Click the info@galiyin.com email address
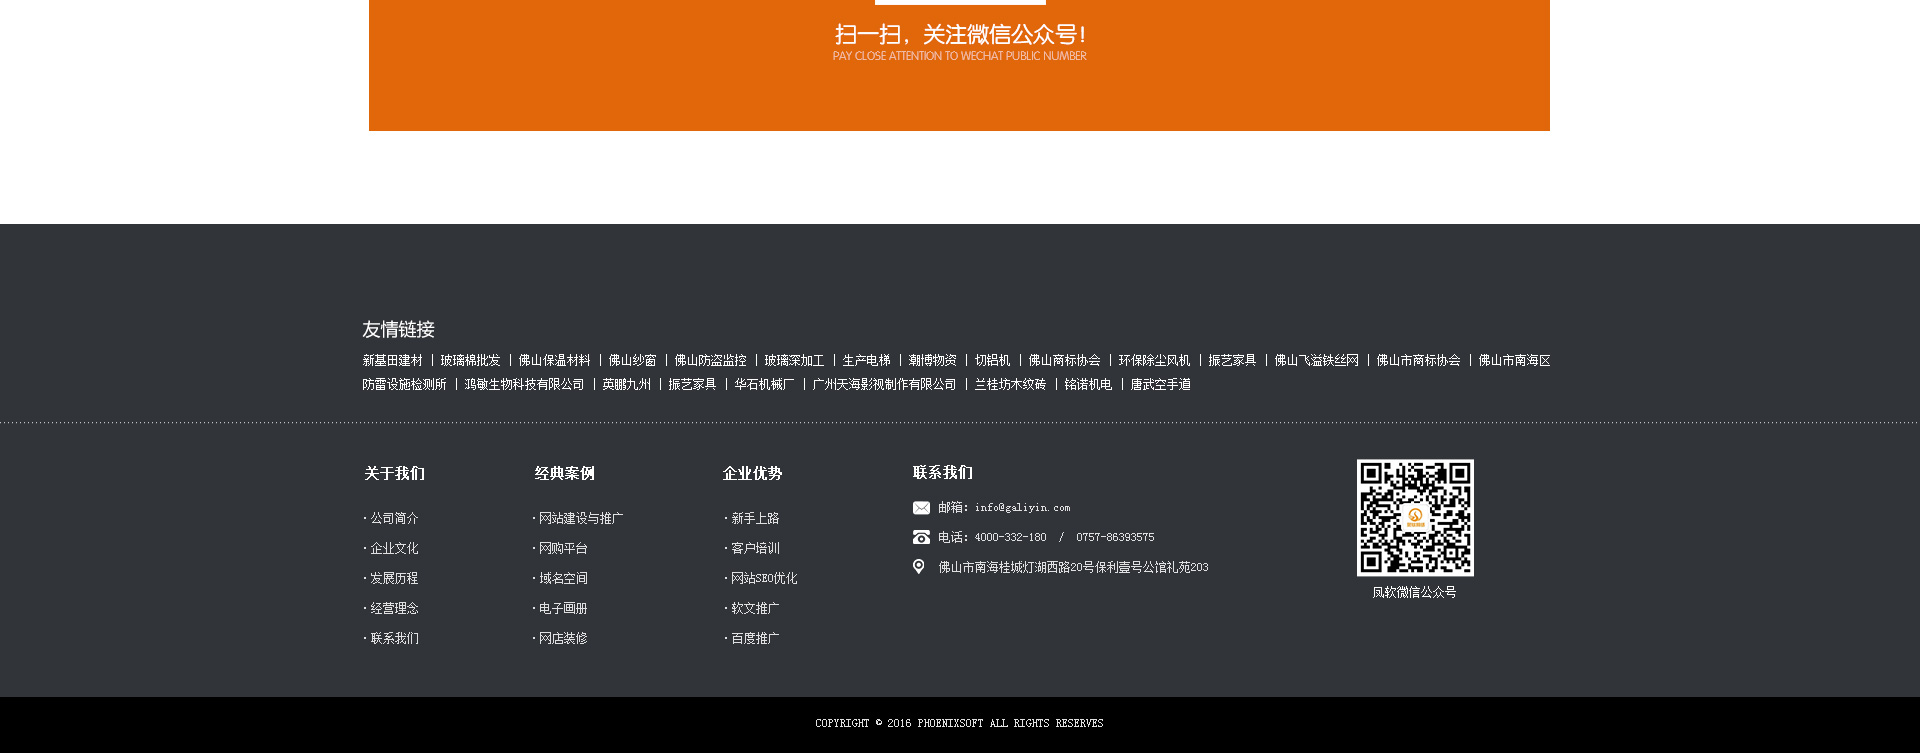 [1022, 508]
